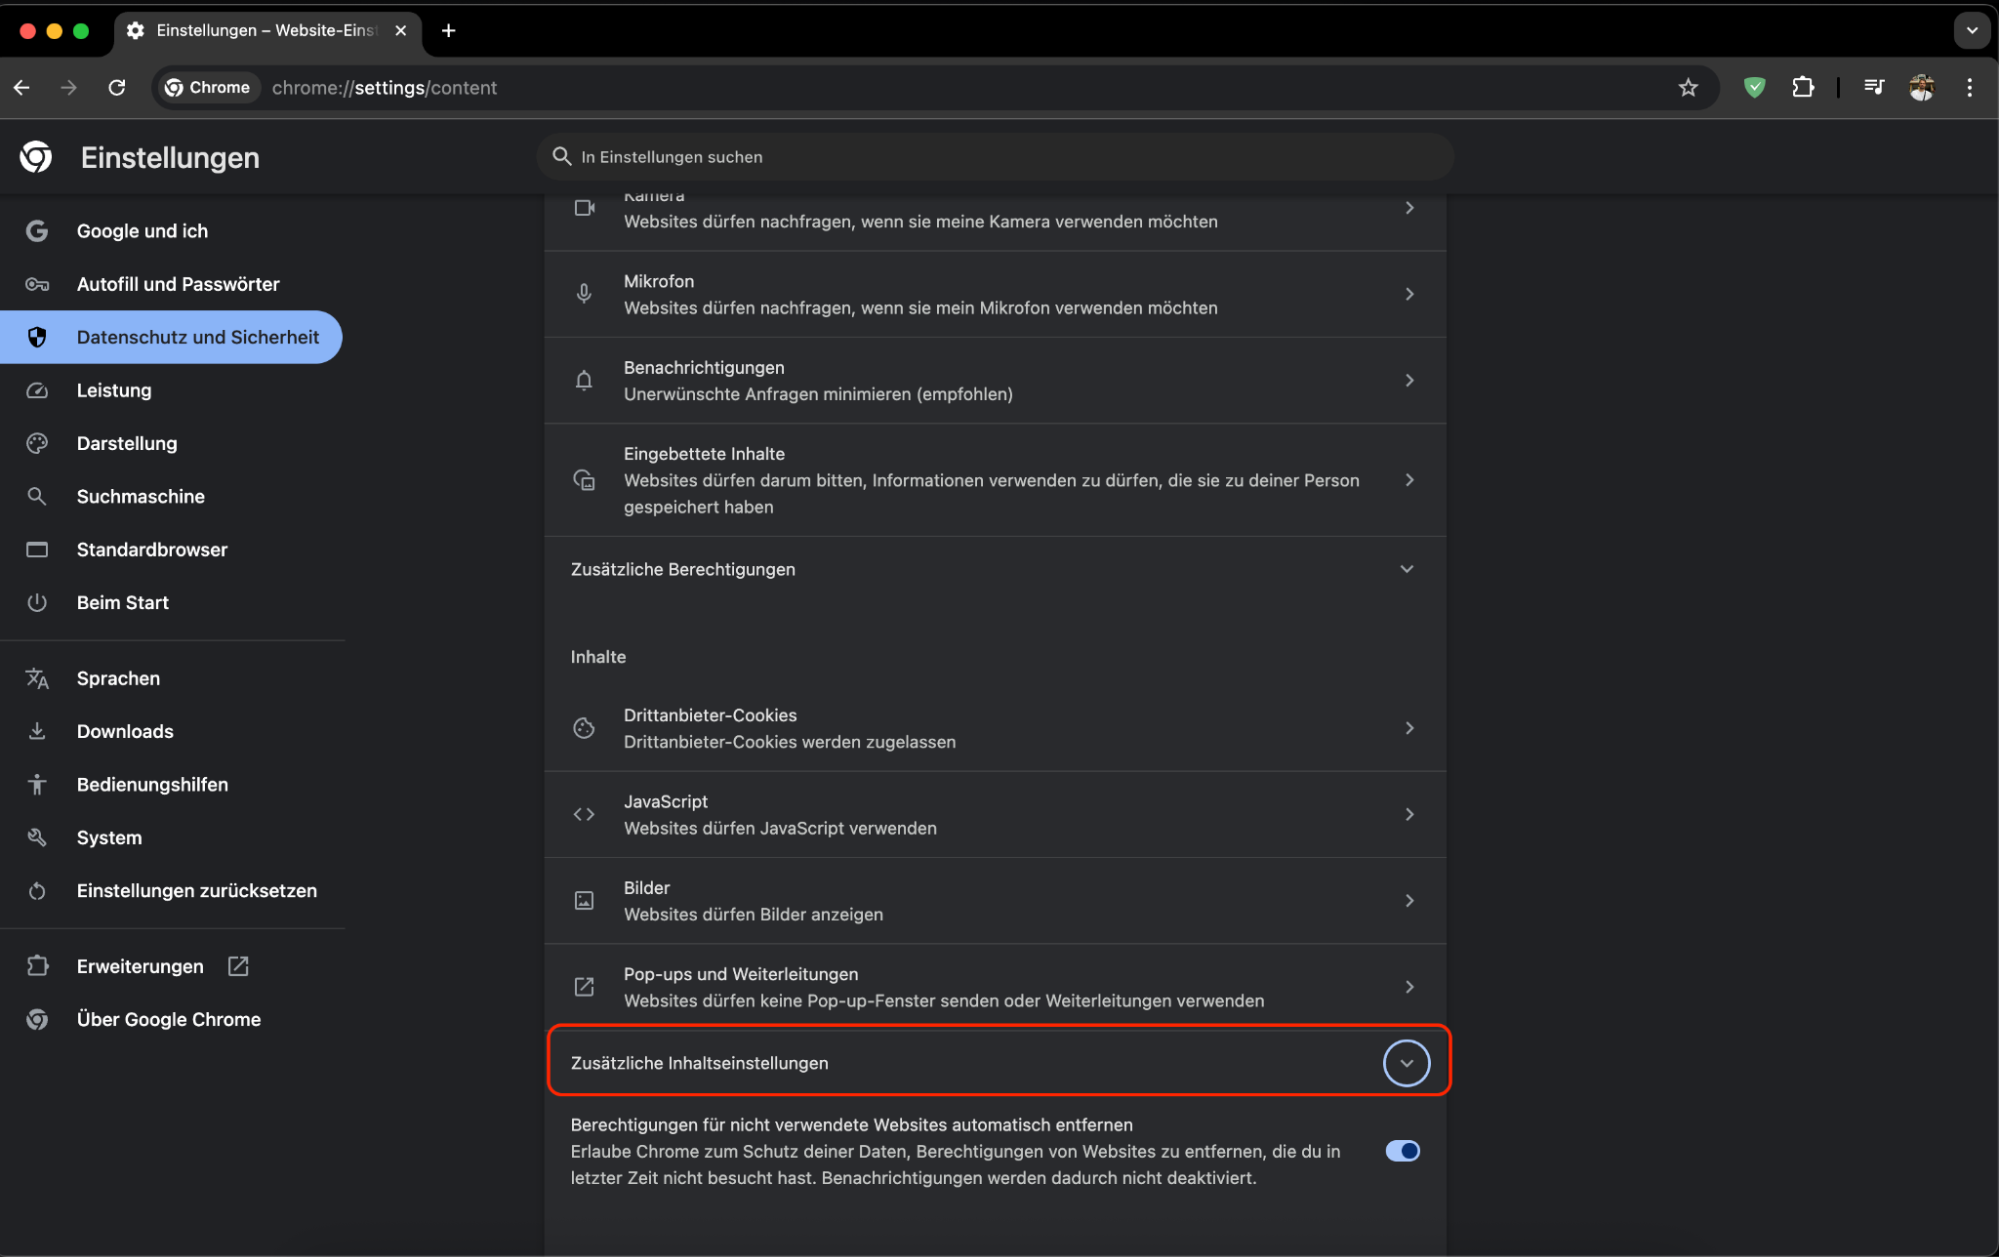Select the Datenschutz und Sicherheit shield icon
The height and width of the screenshot is (1258, 1999).
point(37,337)
